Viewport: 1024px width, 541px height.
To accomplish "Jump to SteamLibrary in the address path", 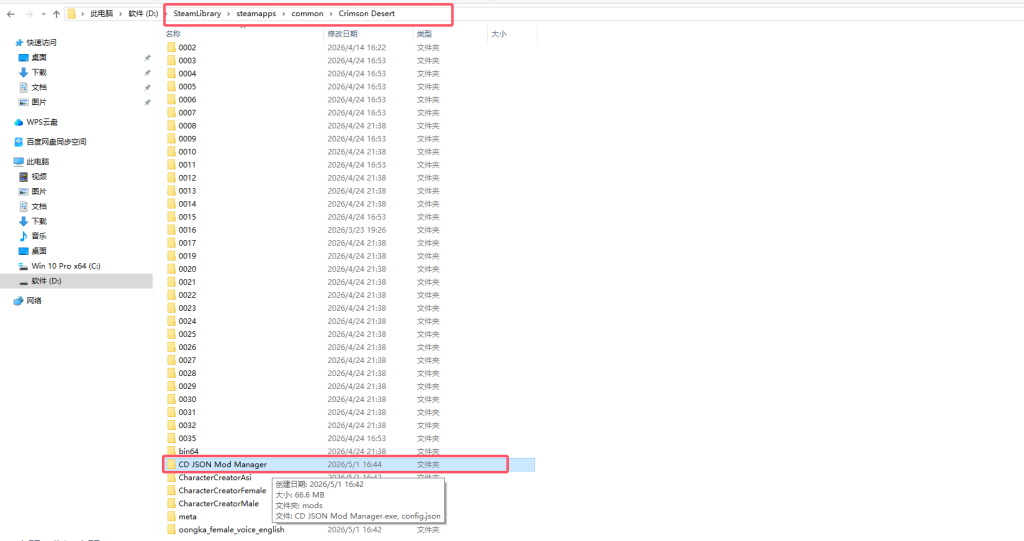I will pyautogui.click(x=197, y=14).
